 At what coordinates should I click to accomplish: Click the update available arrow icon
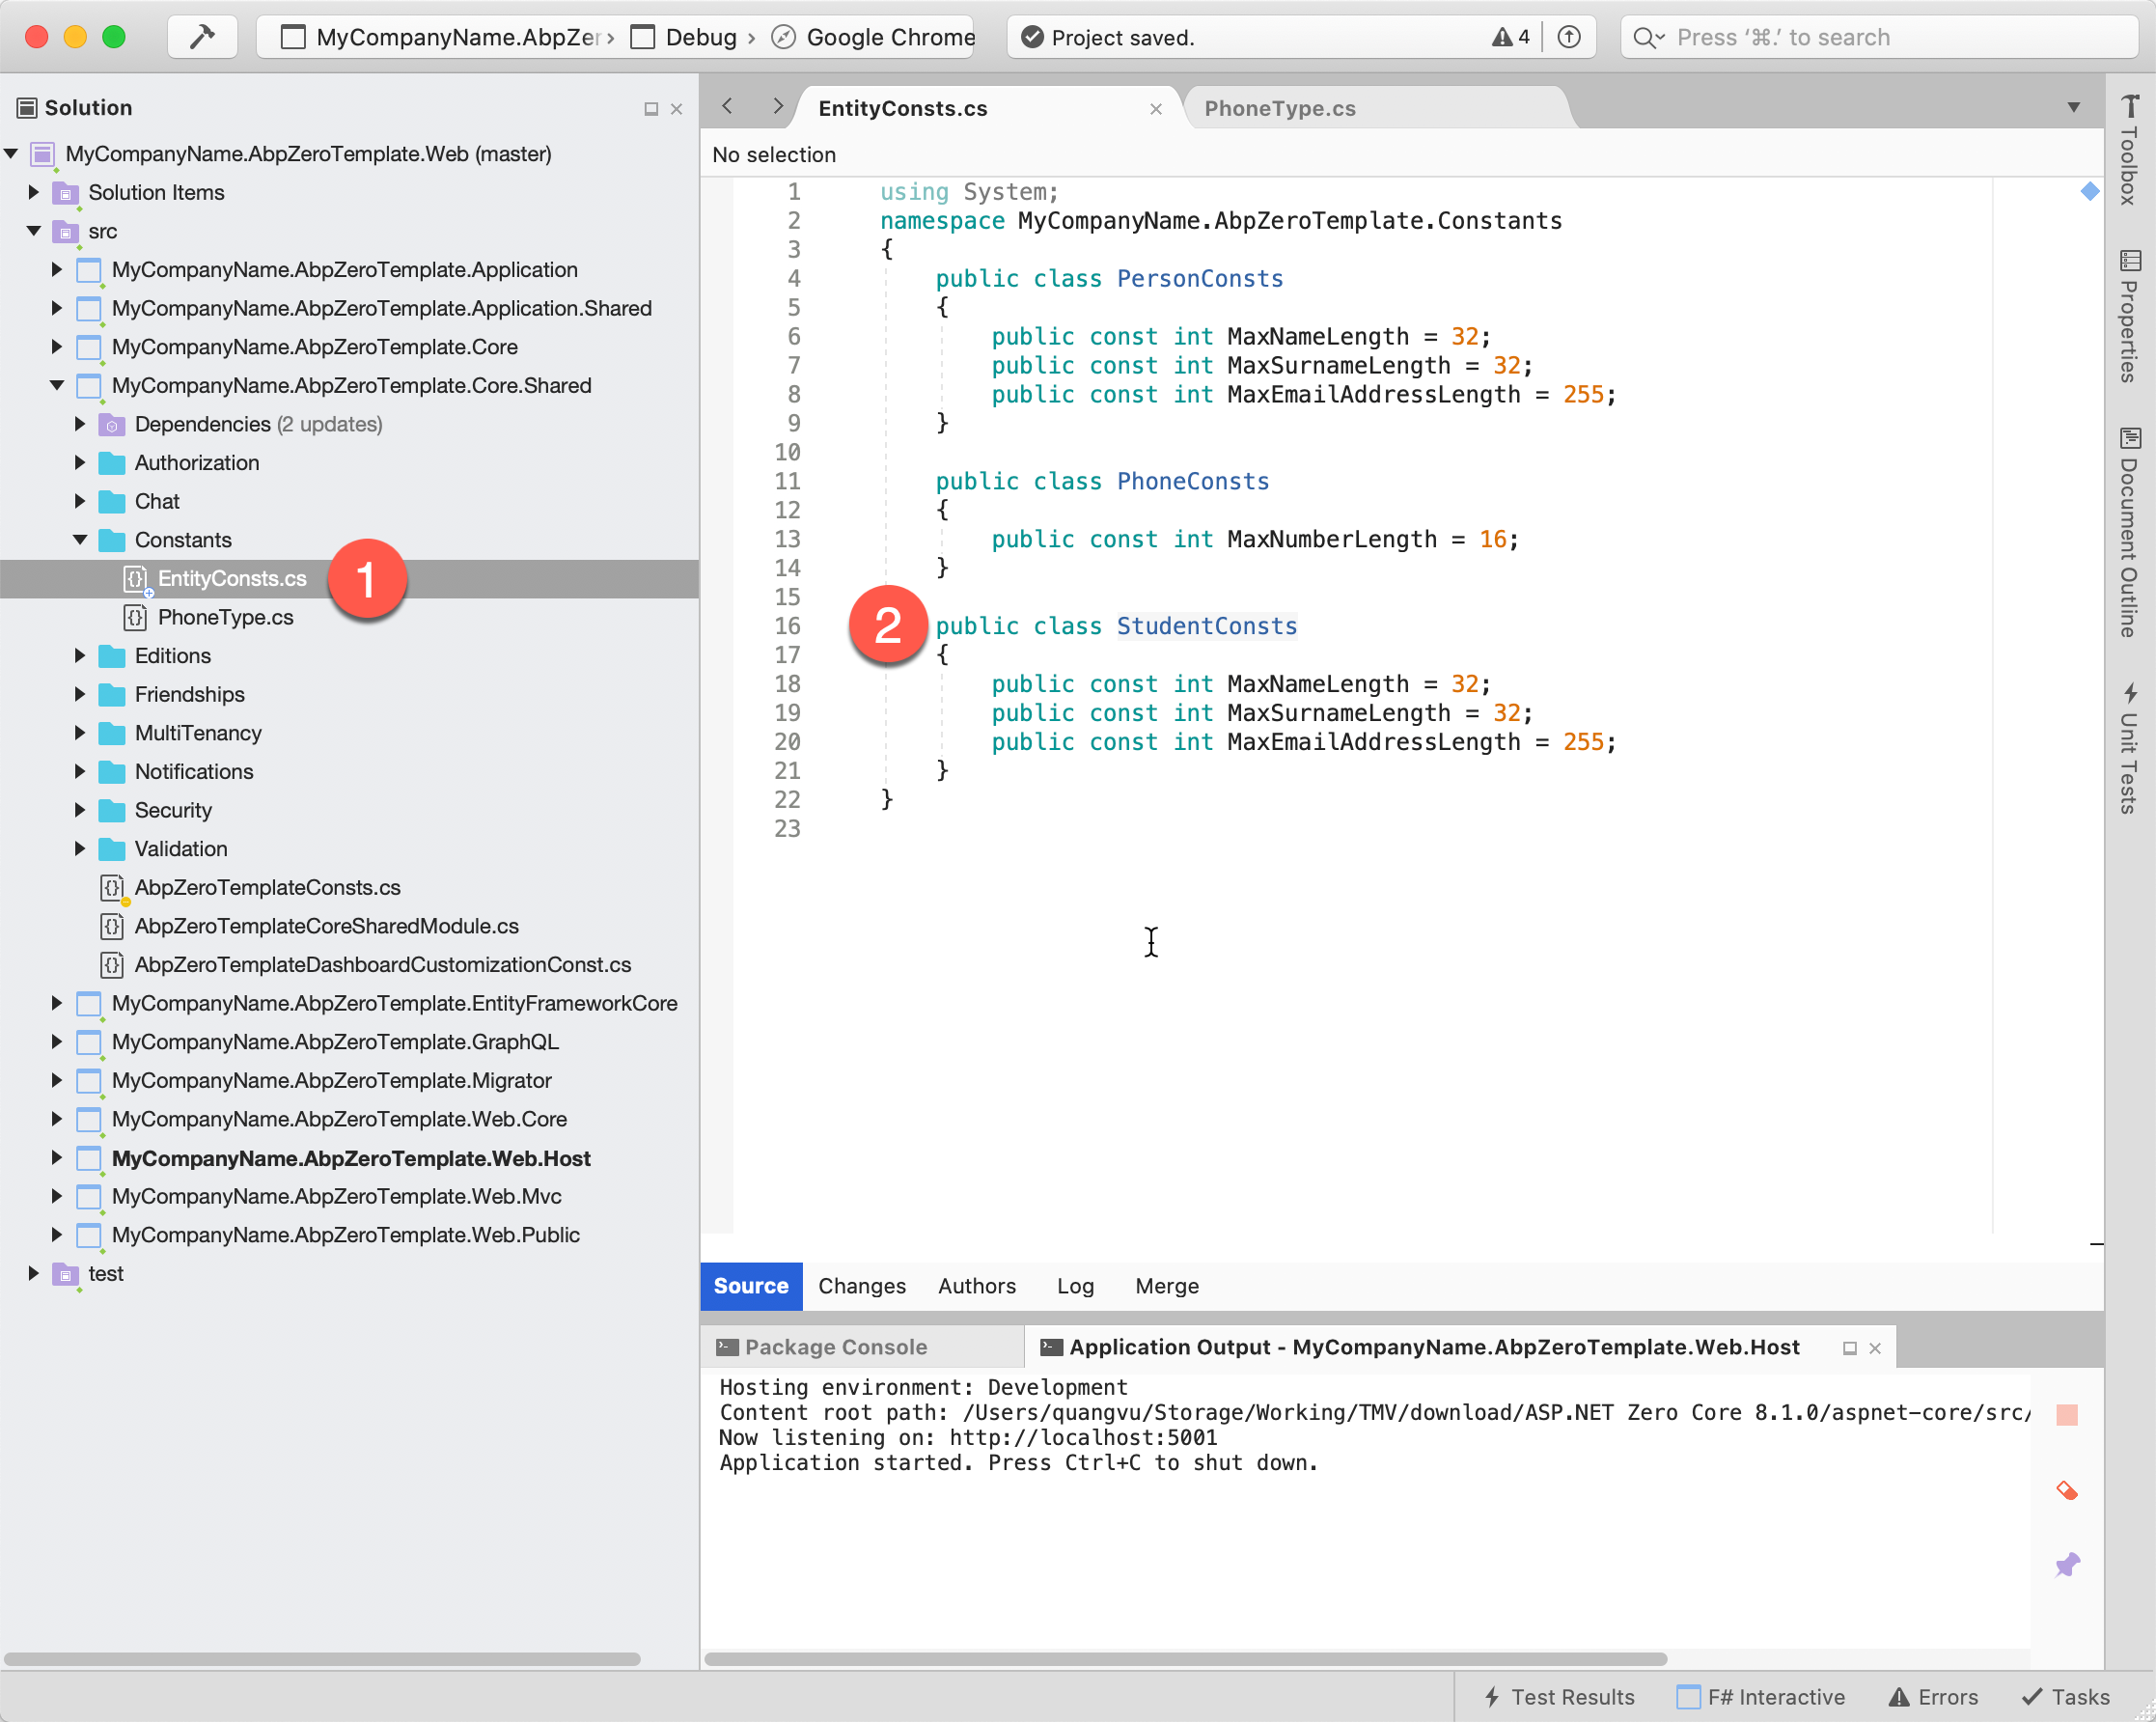[1569, 37]
